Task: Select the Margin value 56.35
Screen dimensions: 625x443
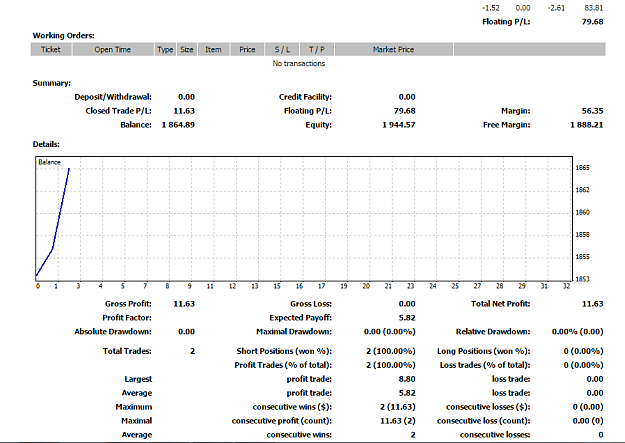Action: [x=592, y=111]
